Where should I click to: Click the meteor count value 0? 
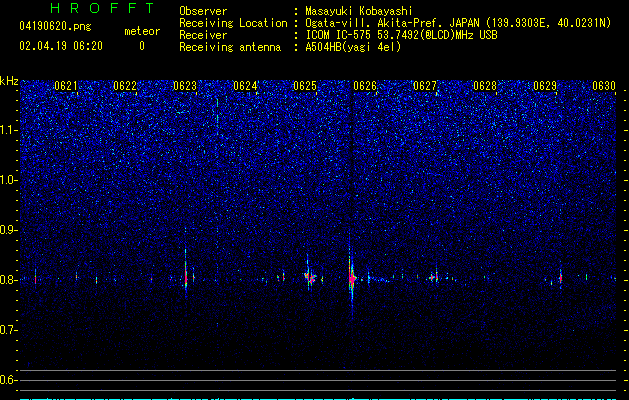(142, 46)
